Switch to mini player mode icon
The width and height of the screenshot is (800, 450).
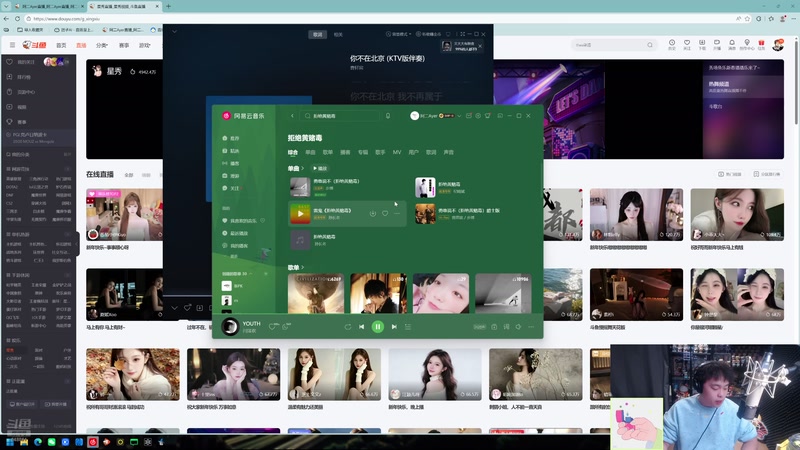pyautogui.click(x=500, y=116)
